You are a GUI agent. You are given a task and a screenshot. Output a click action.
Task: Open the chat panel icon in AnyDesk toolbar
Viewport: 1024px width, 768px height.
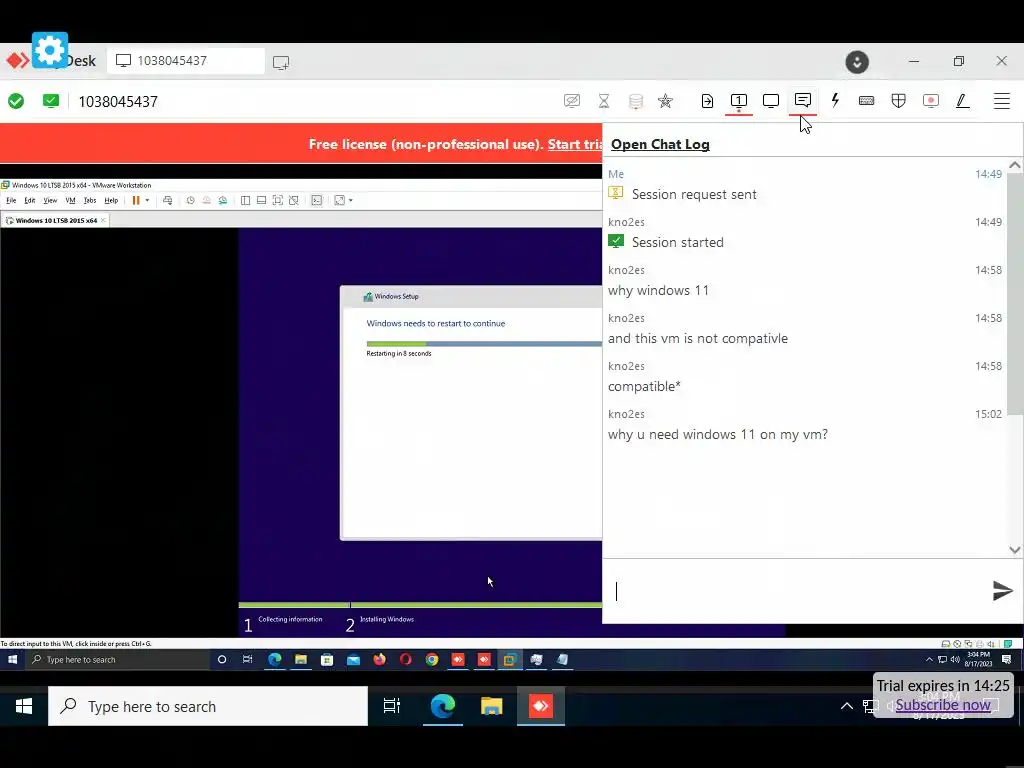click(x=803, y=101)
